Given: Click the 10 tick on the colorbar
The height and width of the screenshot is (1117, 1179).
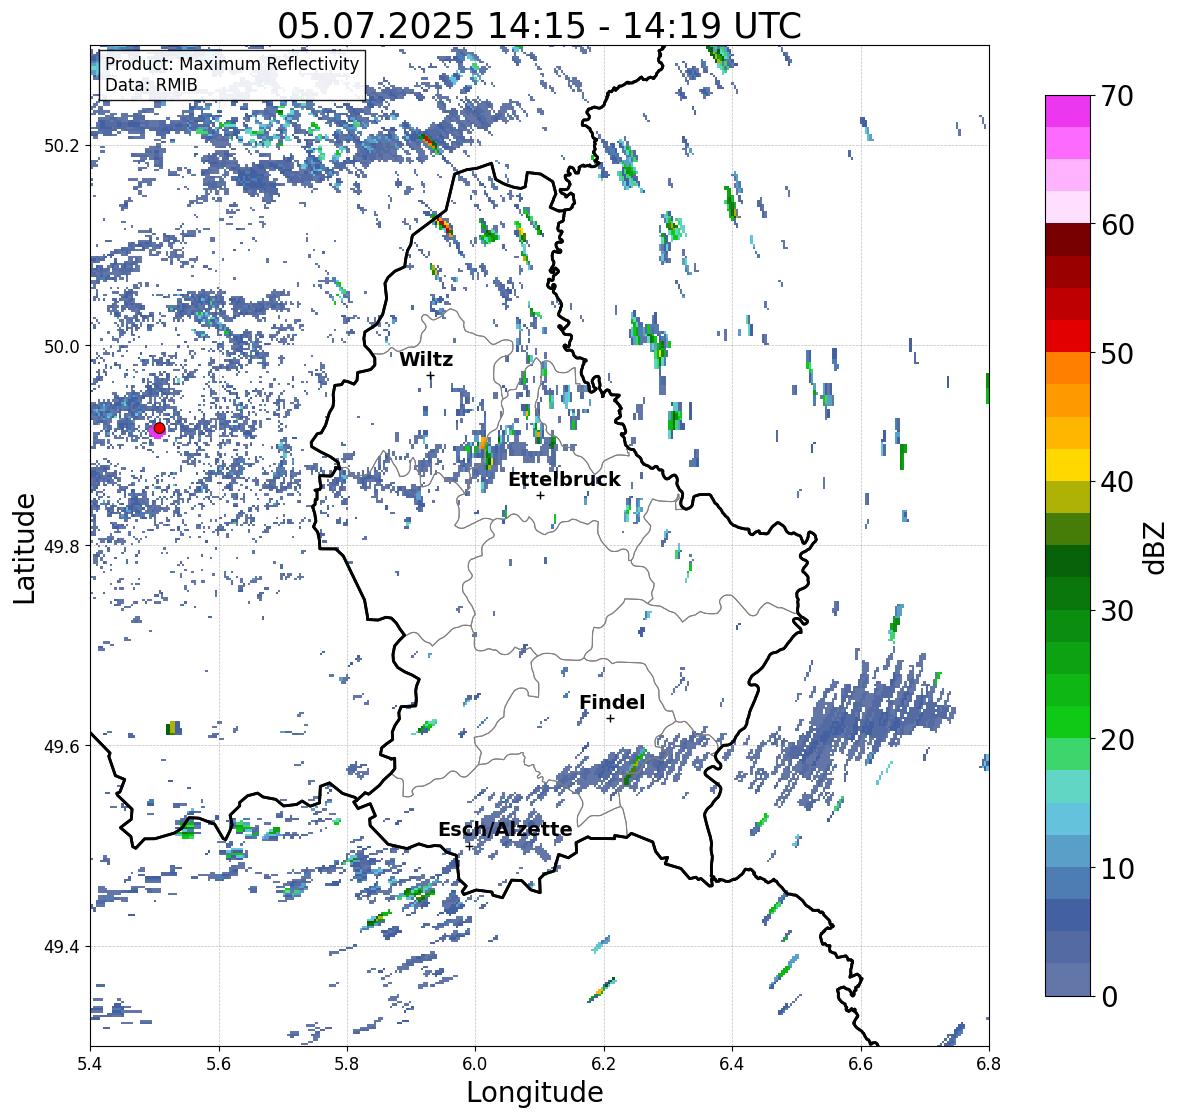Looking at the screenshot, I should pos(1117,869).
